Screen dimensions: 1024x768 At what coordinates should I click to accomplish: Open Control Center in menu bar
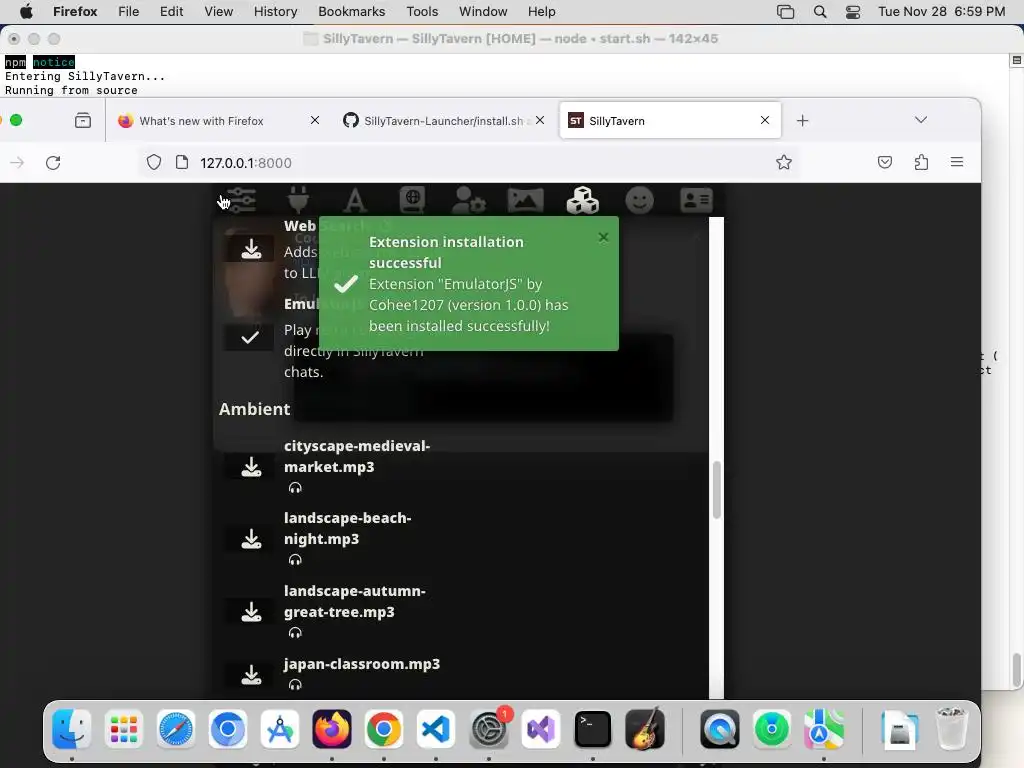pos(853,12)
